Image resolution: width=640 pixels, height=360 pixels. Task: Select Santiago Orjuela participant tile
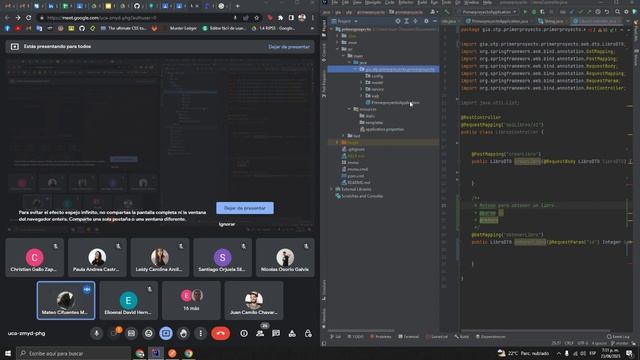[x=222, y=258]
